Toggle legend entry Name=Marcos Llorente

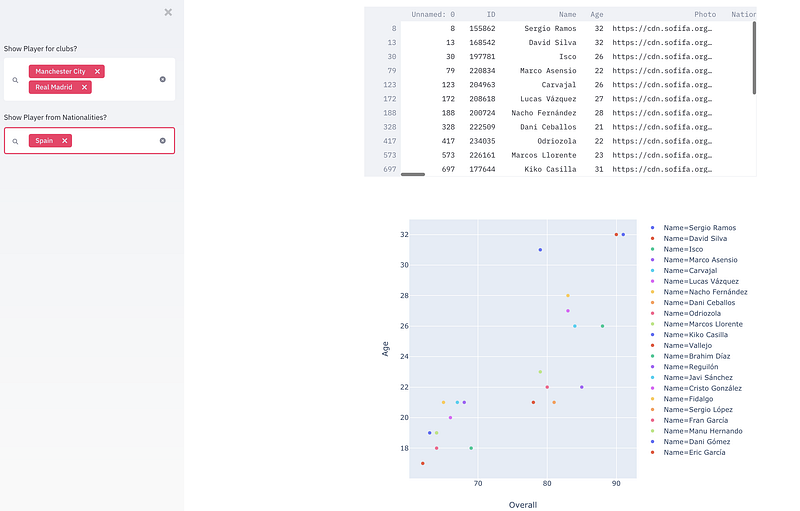click(703, 324)
